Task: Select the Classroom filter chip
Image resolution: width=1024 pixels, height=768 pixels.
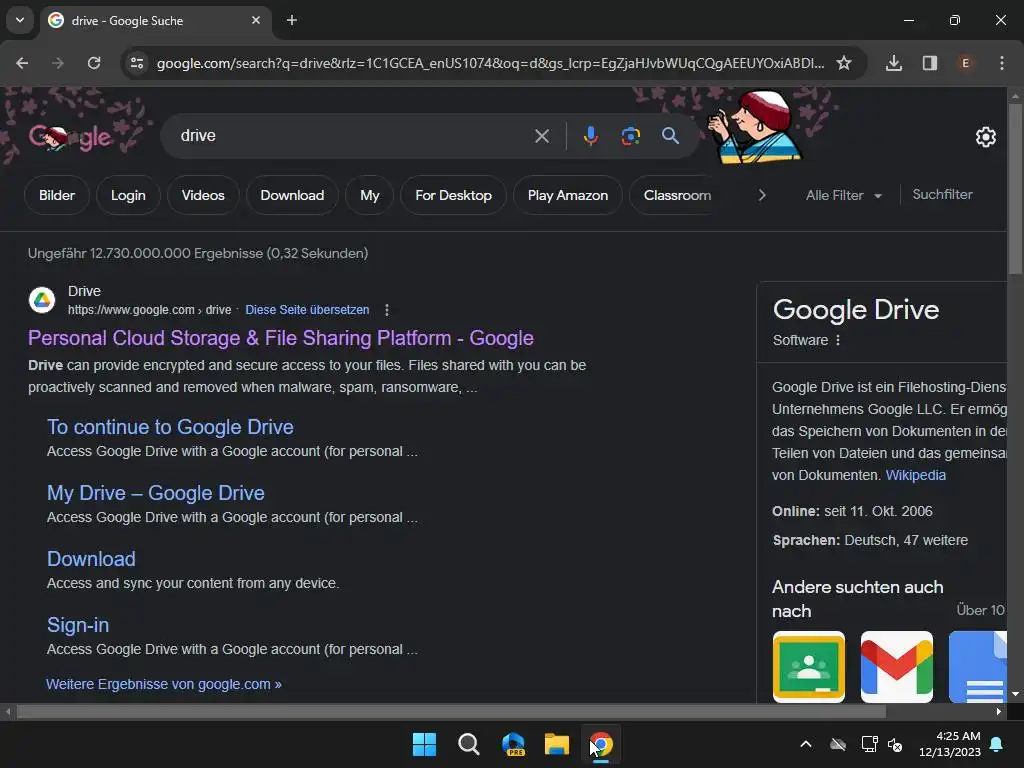Action: pyautogui.click(x=677, y=195)
